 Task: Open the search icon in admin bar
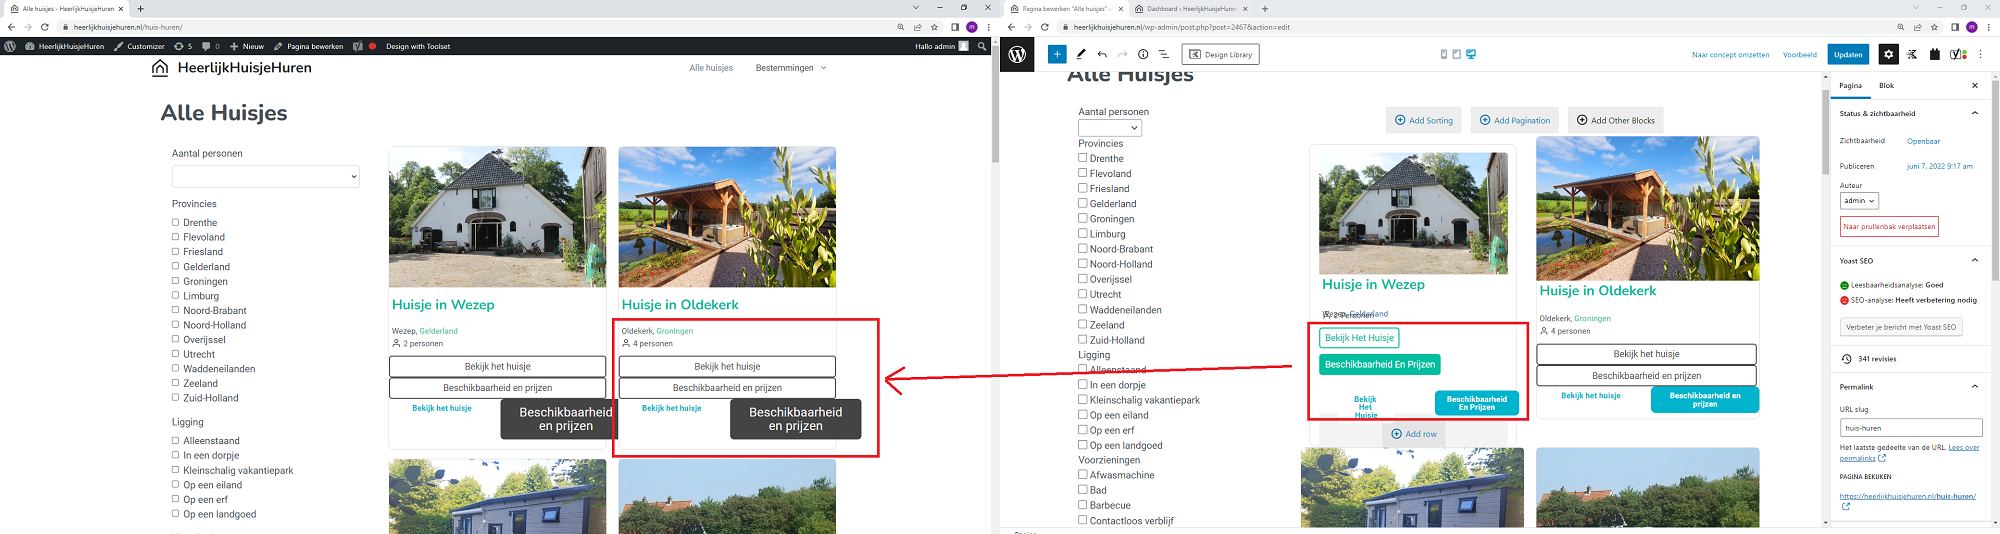[982, 46]
